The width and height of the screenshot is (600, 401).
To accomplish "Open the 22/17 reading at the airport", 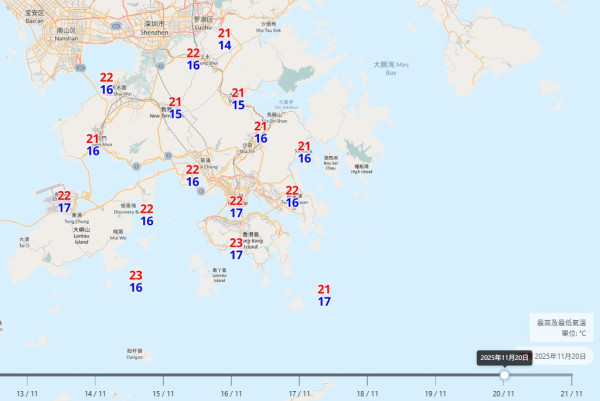I will [x=64, y=202].
